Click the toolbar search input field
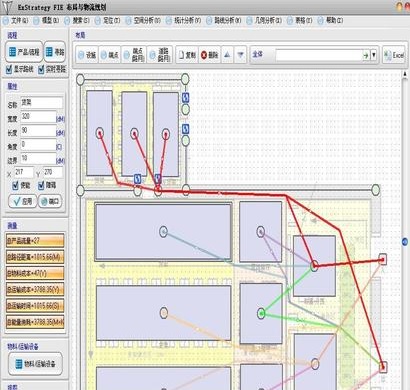Image resolution: width=410 pixels, height=390 pixels. pos(319,55)
